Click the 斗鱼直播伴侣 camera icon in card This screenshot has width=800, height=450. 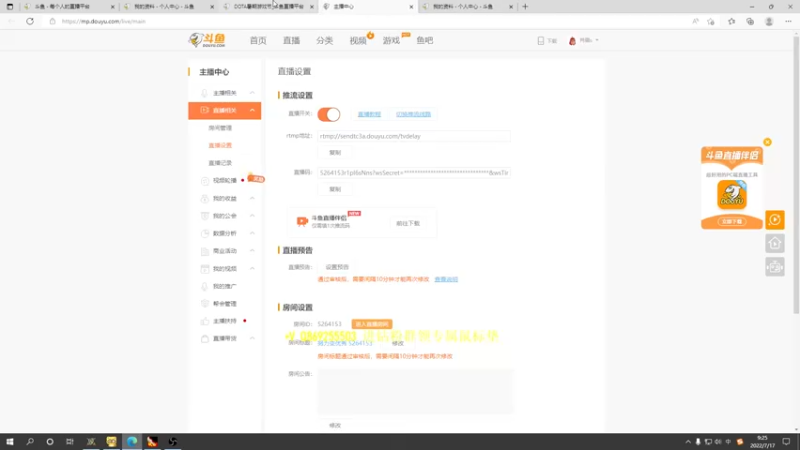pyautogui.click(x=302, y=221)
